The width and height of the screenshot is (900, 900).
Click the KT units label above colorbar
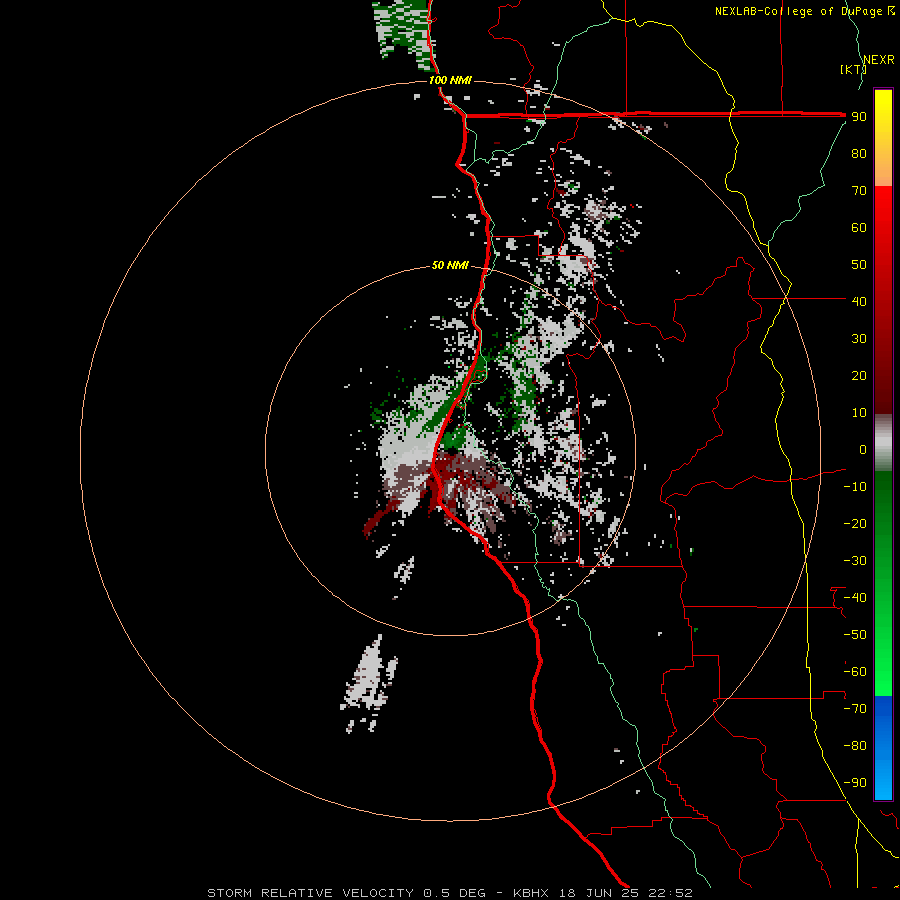(854, 69)
